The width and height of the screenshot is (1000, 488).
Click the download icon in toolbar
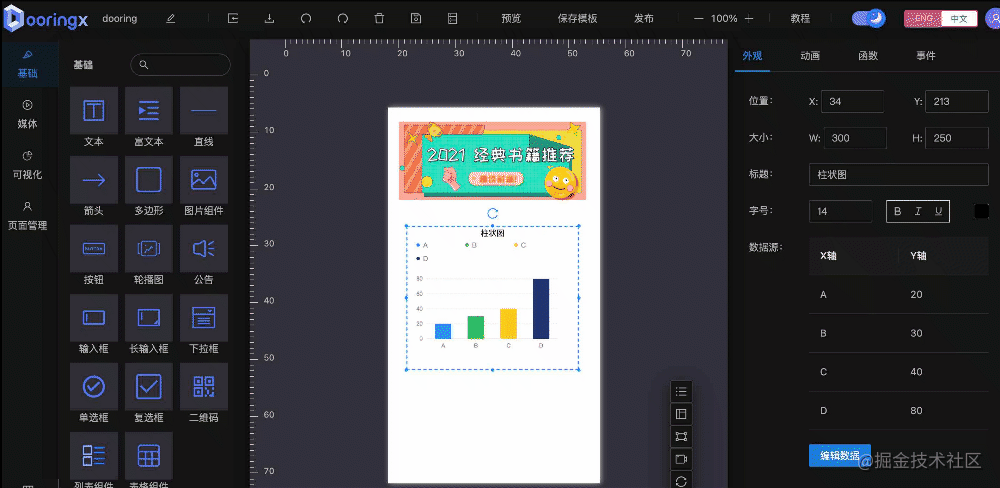tap(269, 18)
